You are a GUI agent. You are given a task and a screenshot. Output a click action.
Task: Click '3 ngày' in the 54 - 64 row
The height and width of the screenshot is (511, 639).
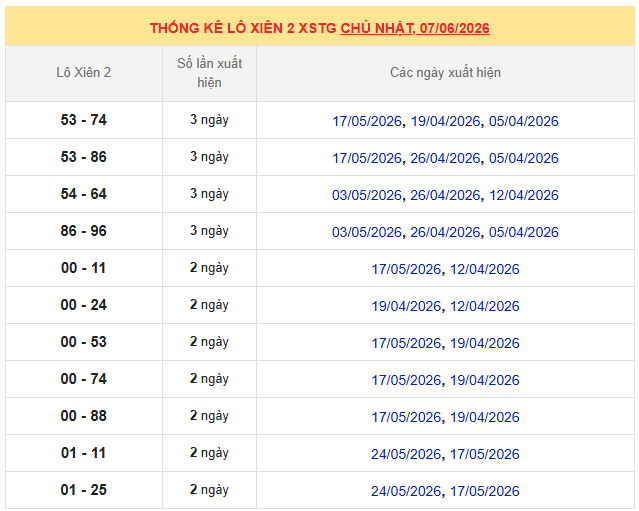(209, 194)
